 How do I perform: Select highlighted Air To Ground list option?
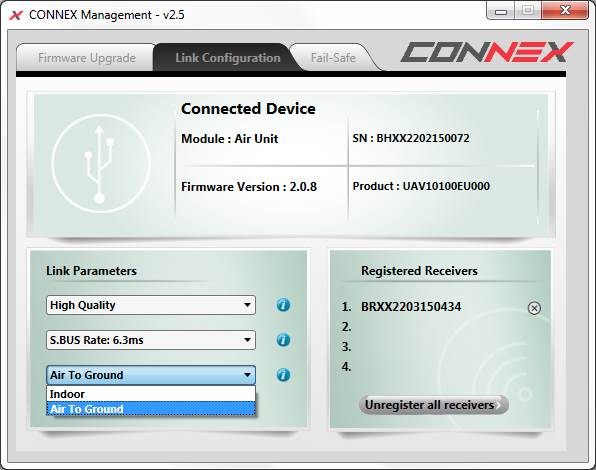click(151, 409)
